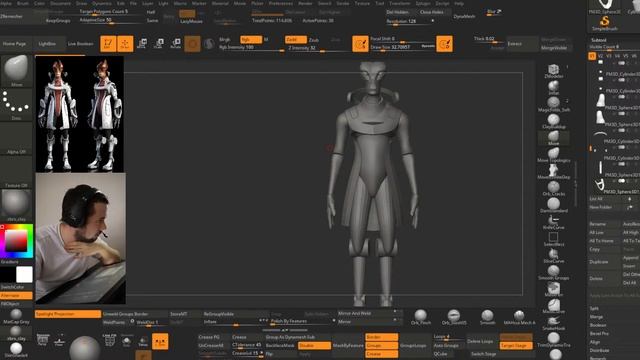Select the Inflat brush

click(x=553, y=88)
